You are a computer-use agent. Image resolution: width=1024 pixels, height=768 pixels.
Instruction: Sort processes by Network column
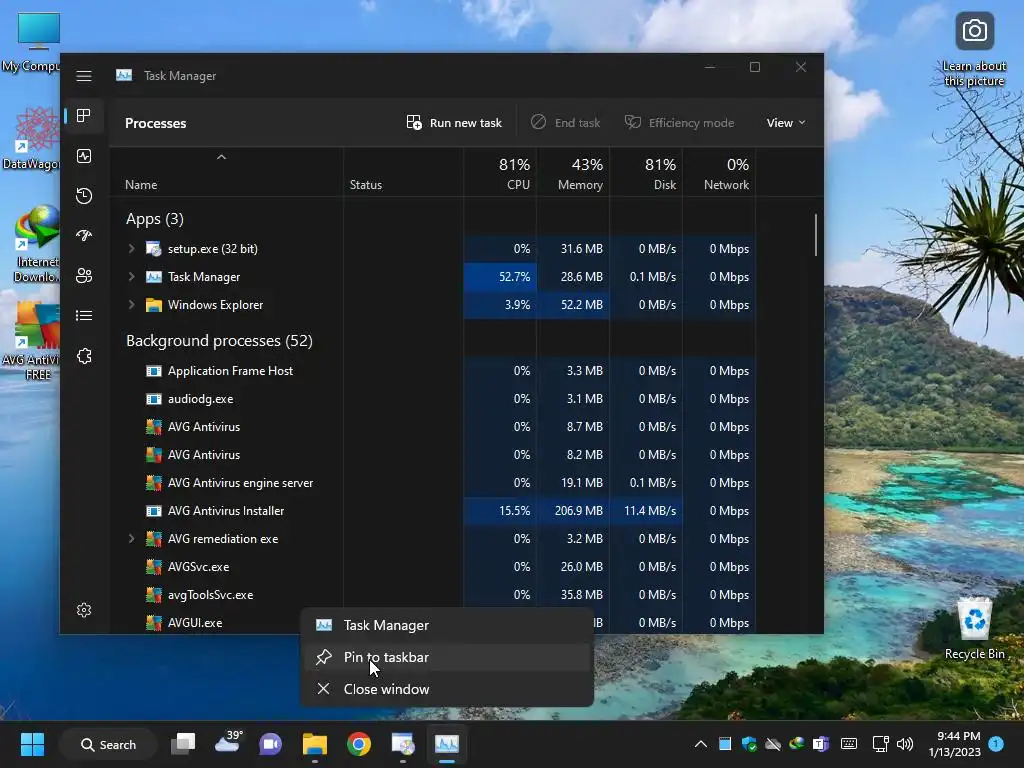pos(720,173)
